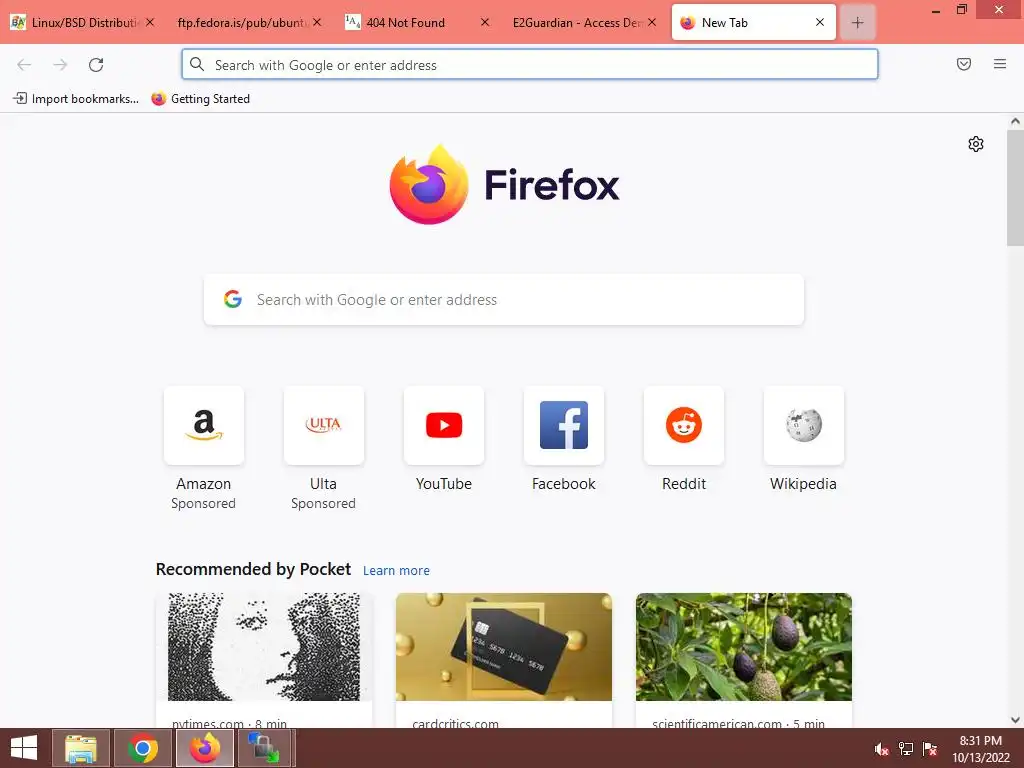
Task: Open the Save to Pocket button
Action: 964,64
